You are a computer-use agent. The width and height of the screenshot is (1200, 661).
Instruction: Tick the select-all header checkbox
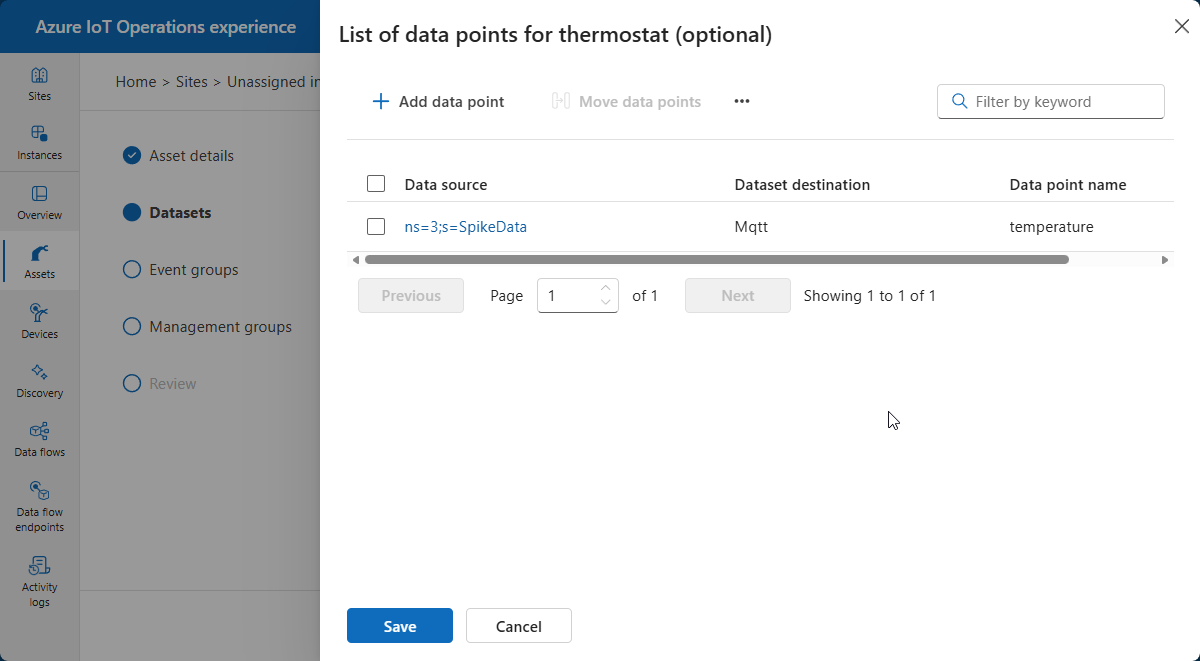coord(376,184)
